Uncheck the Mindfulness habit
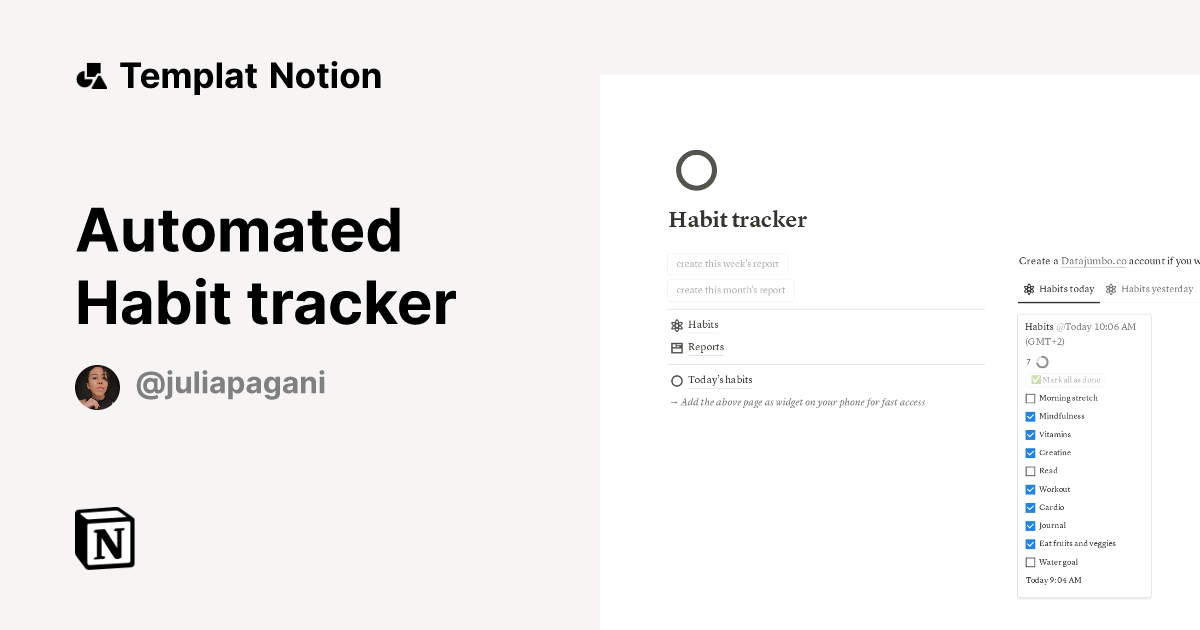Image resolution: width=1200 pixels, height=630 pixels. click(x=1031, y=416)
